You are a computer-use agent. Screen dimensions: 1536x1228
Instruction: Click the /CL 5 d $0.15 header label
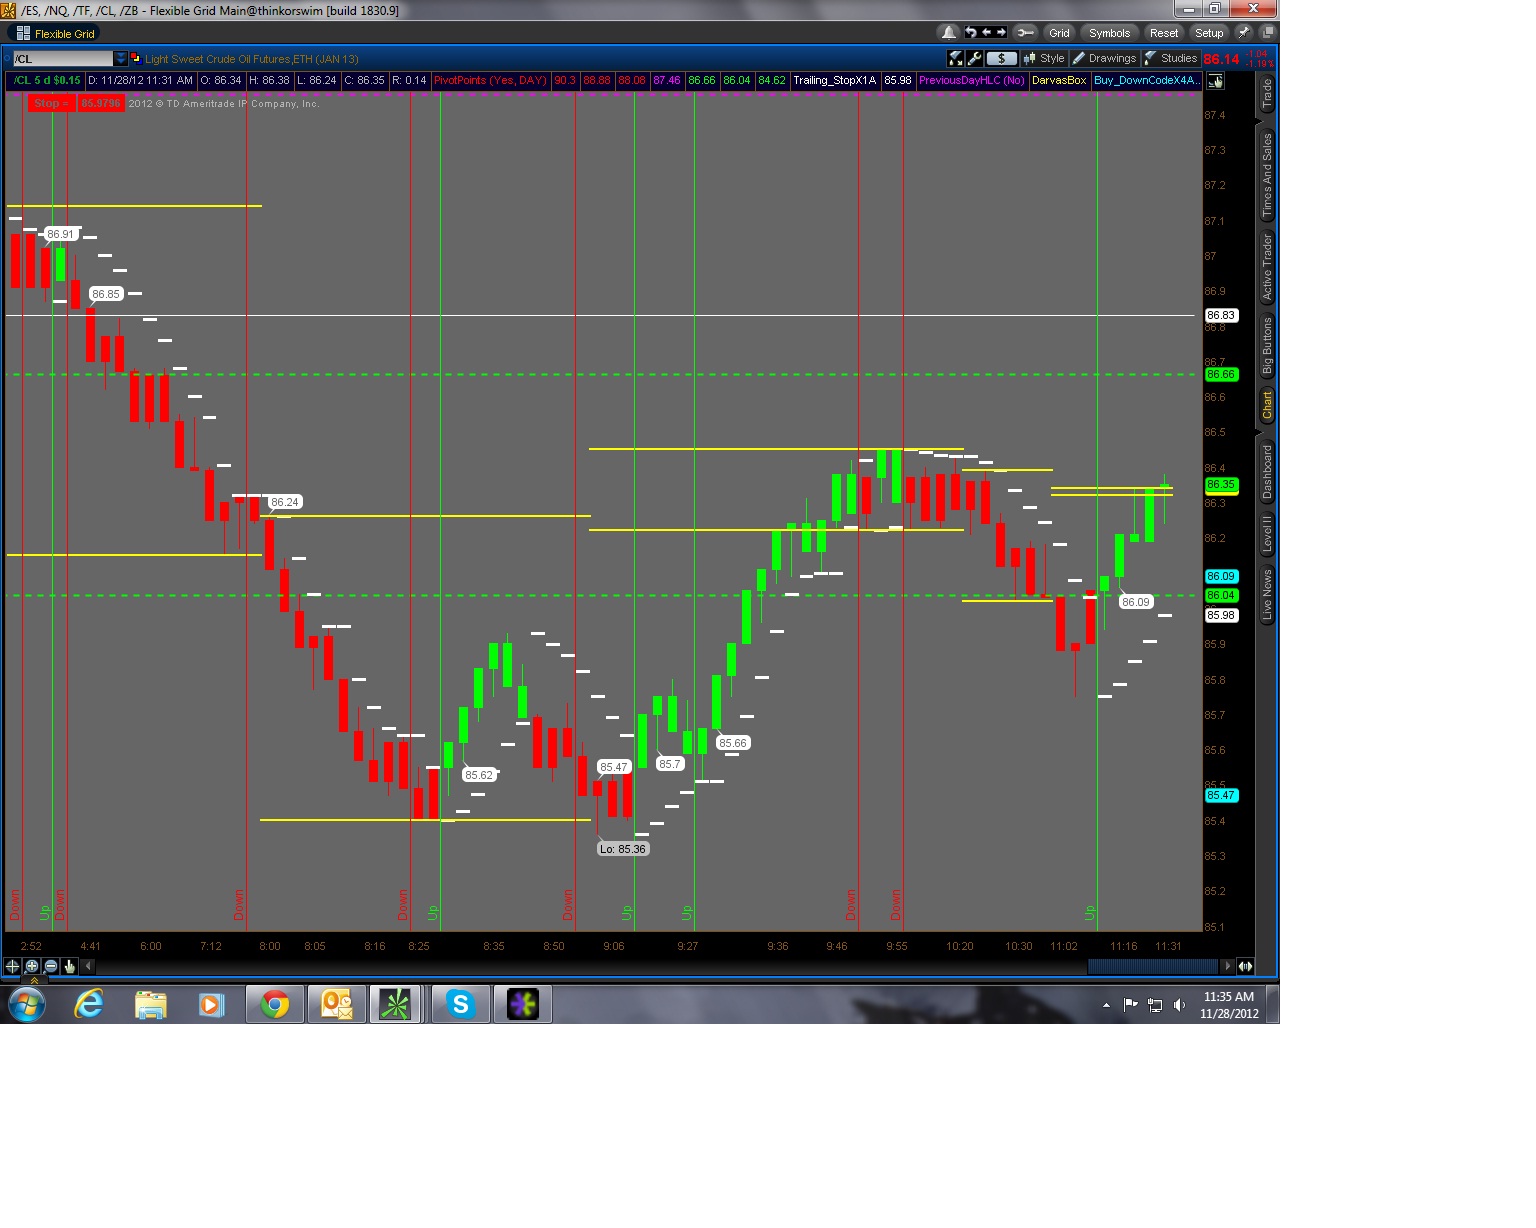pos(46,80)
